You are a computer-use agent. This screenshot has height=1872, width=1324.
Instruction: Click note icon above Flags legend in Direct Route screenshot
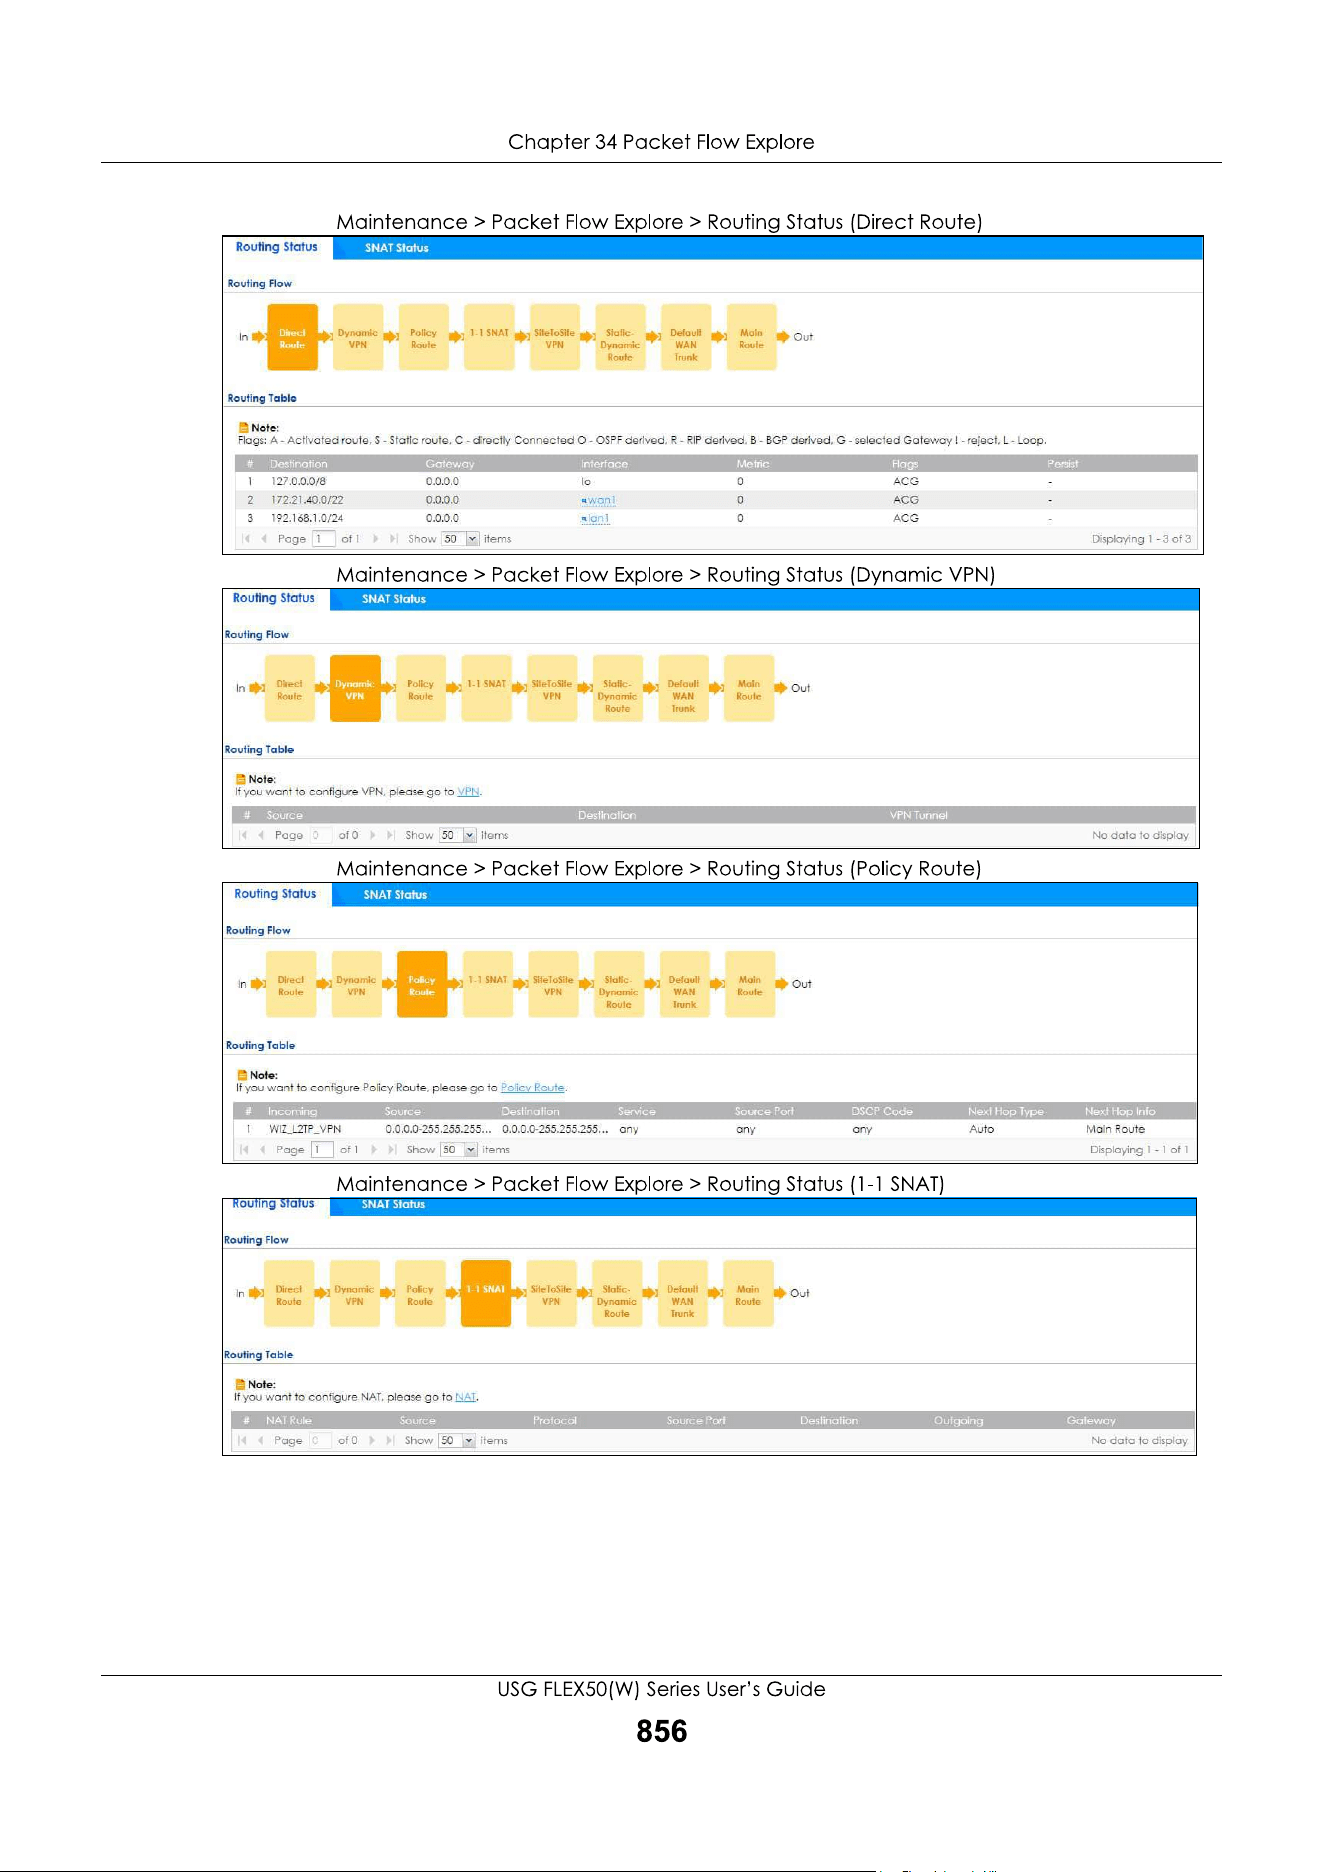point(243,428)
